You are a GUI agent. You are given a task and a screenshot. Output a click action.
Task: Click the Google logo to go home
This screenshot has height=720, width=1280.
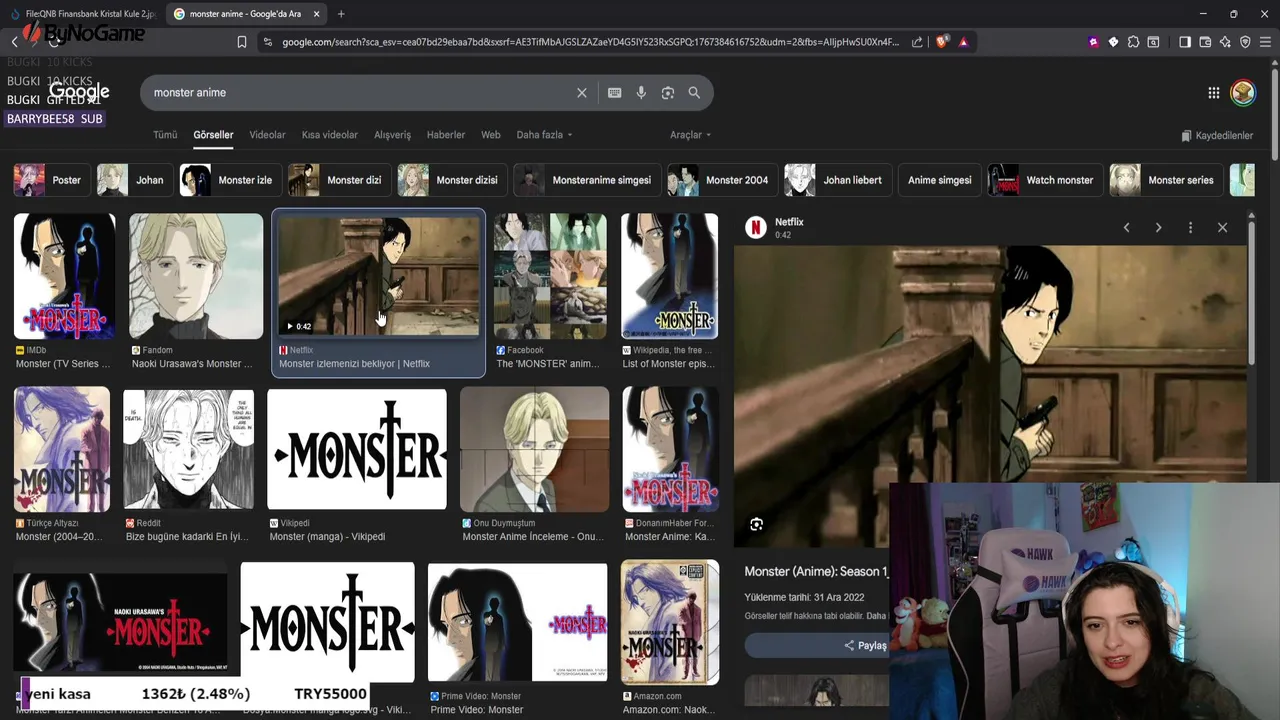click(80, 92)
